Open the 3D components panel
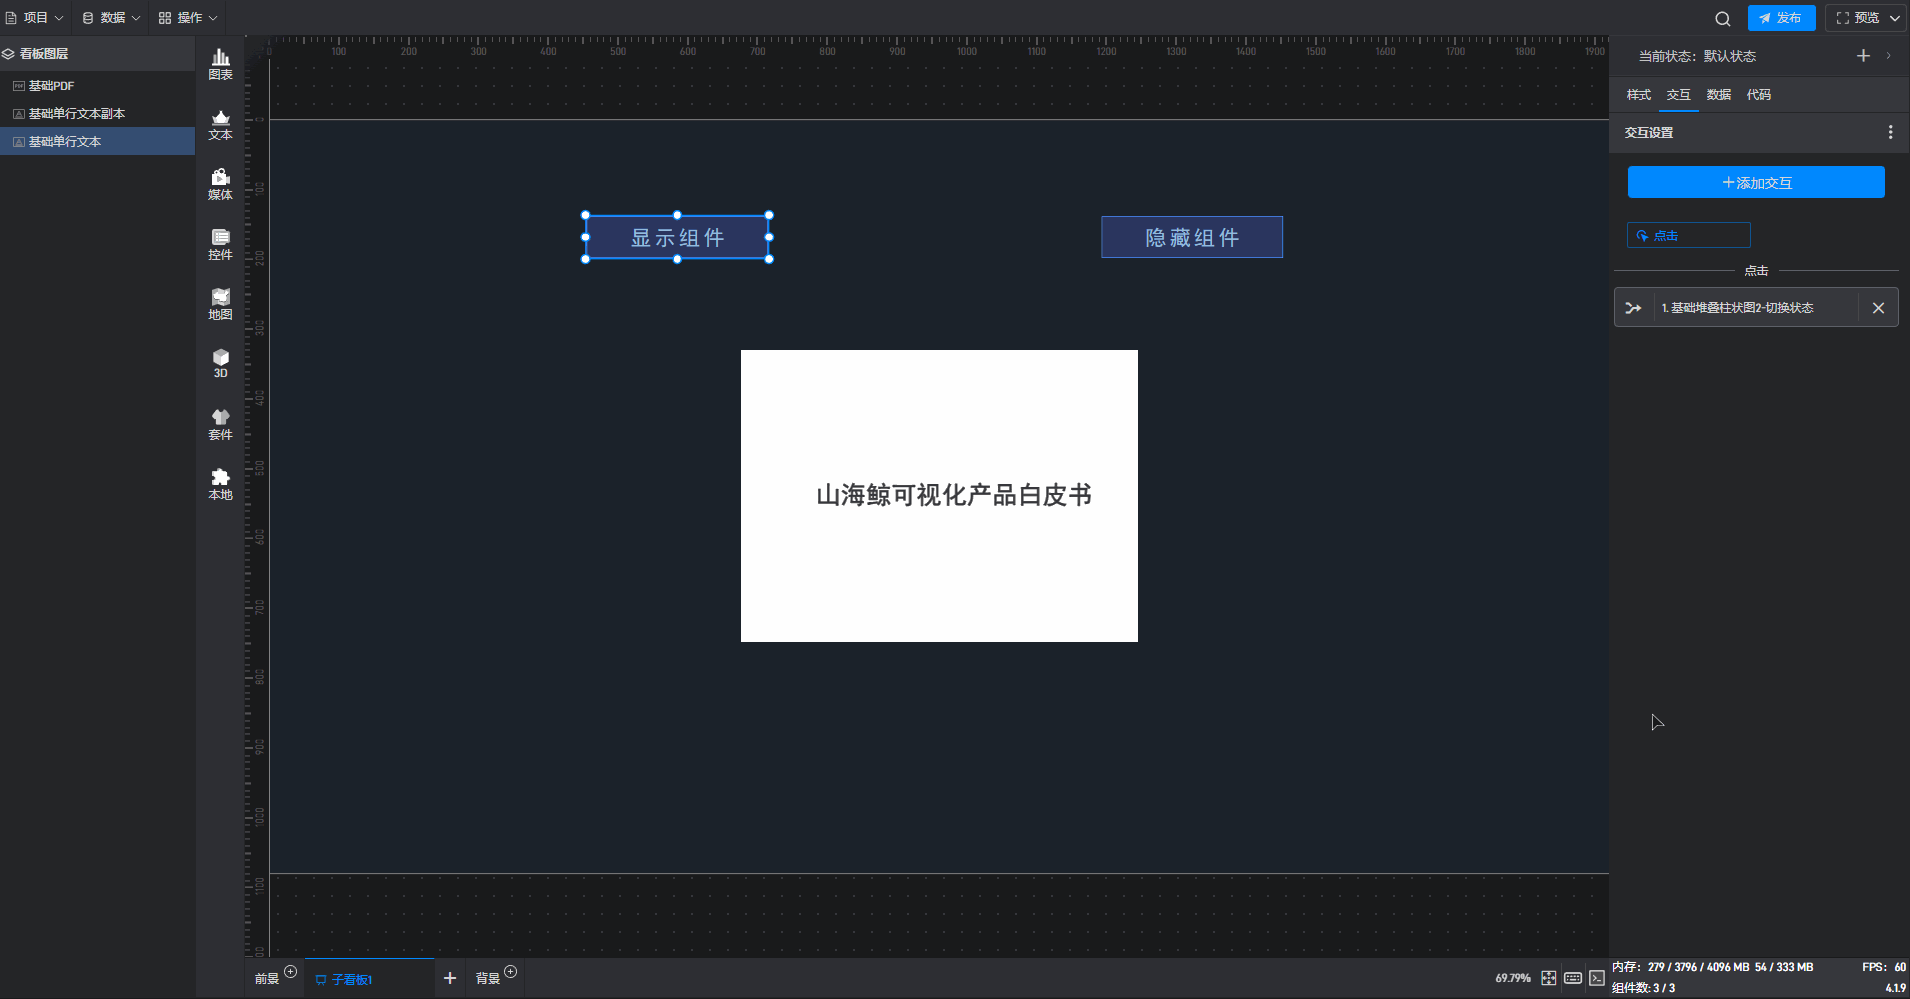Image resolution: width=1910 pixels, height=999 pixels. (x=220, y=363)
